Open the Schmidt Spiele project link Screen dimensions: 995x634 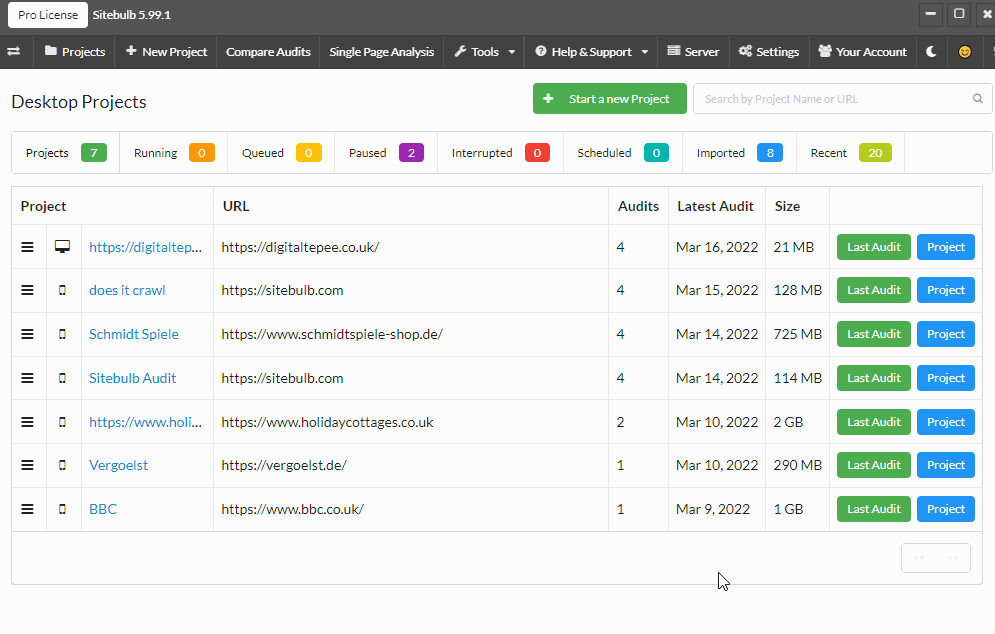click(x=133, y=334)
